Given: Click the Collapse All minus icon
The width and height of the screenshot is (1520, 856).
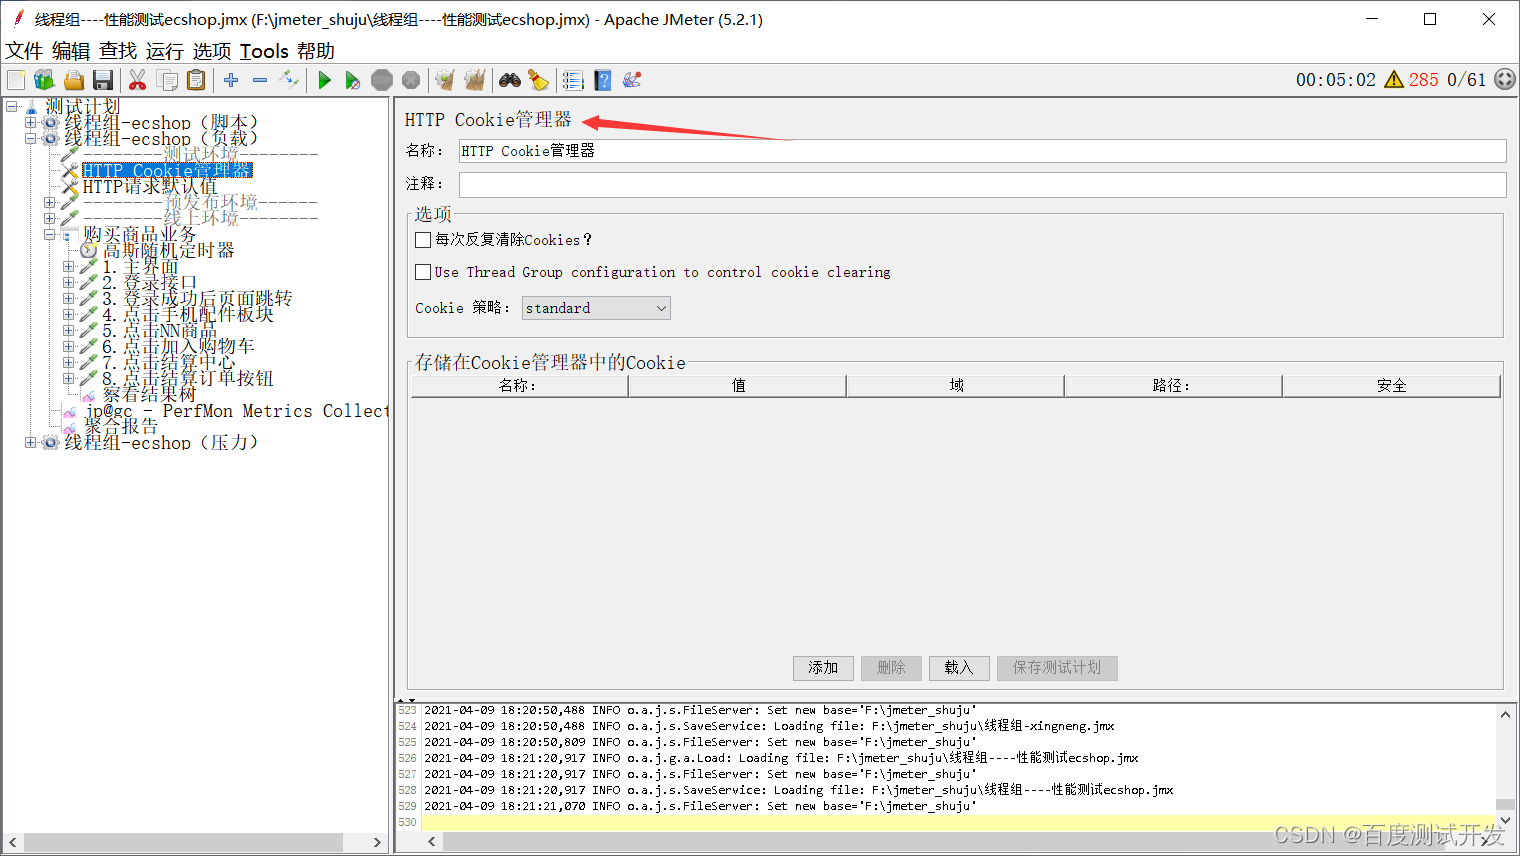Looking at the screenshot, I should tap(260, 80).
